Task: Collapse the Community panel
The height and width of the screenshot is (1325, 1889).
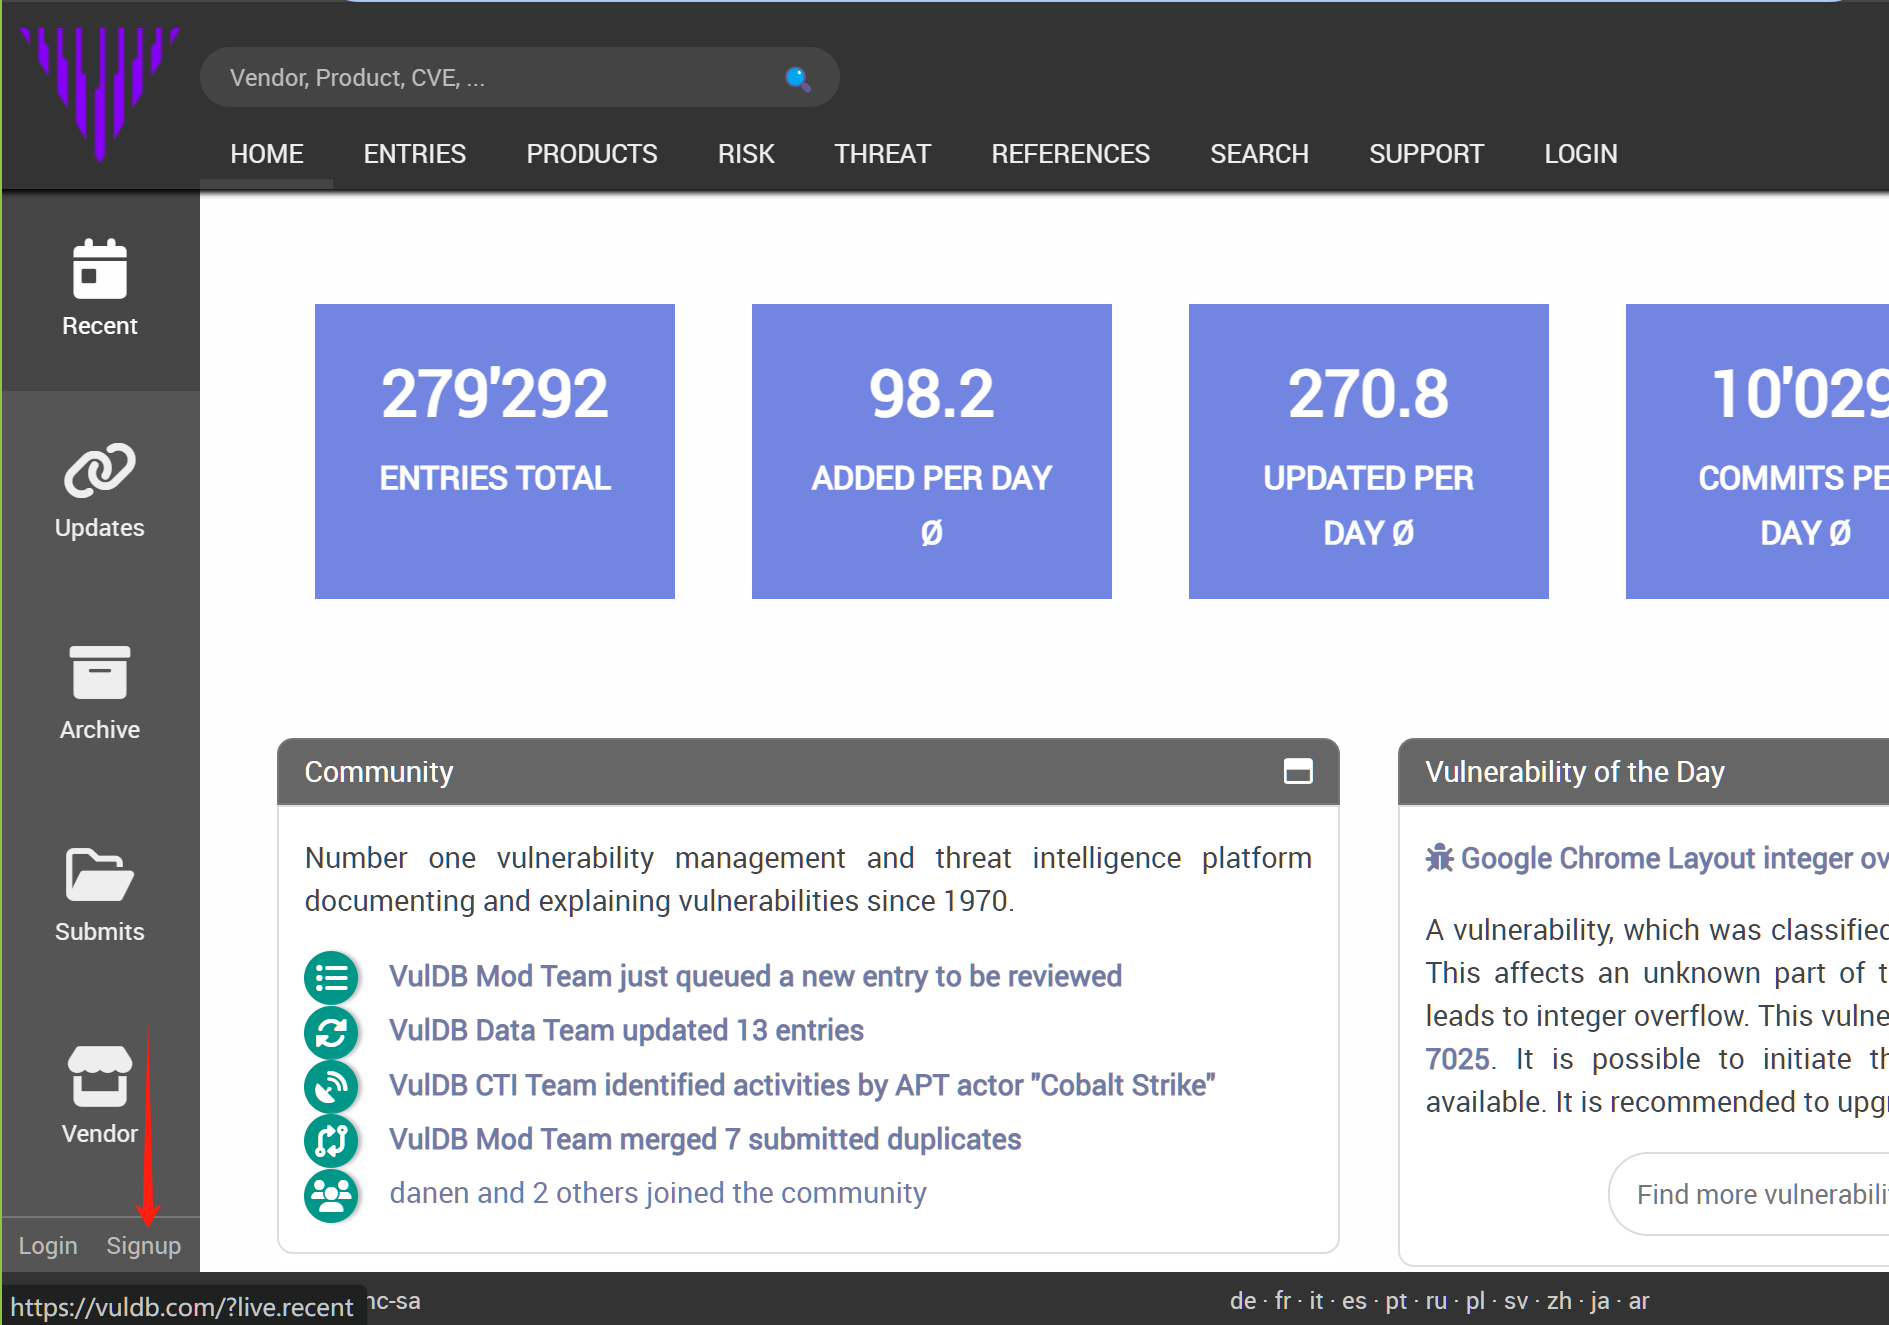Action: [1298, 771]
